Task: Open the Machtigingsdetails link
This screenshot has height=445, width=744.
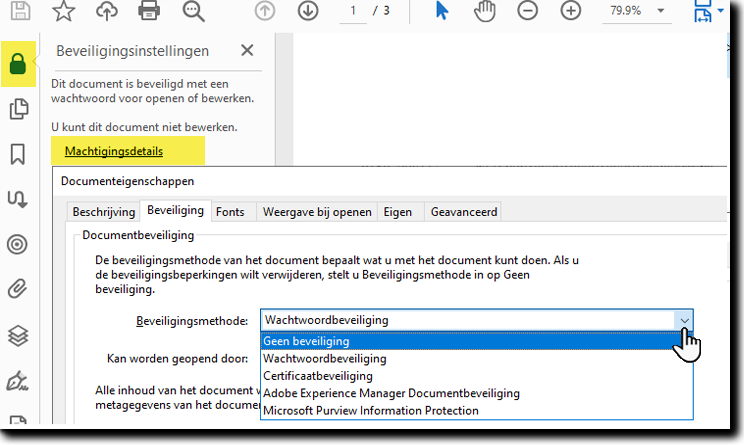Action: point(114,151)
